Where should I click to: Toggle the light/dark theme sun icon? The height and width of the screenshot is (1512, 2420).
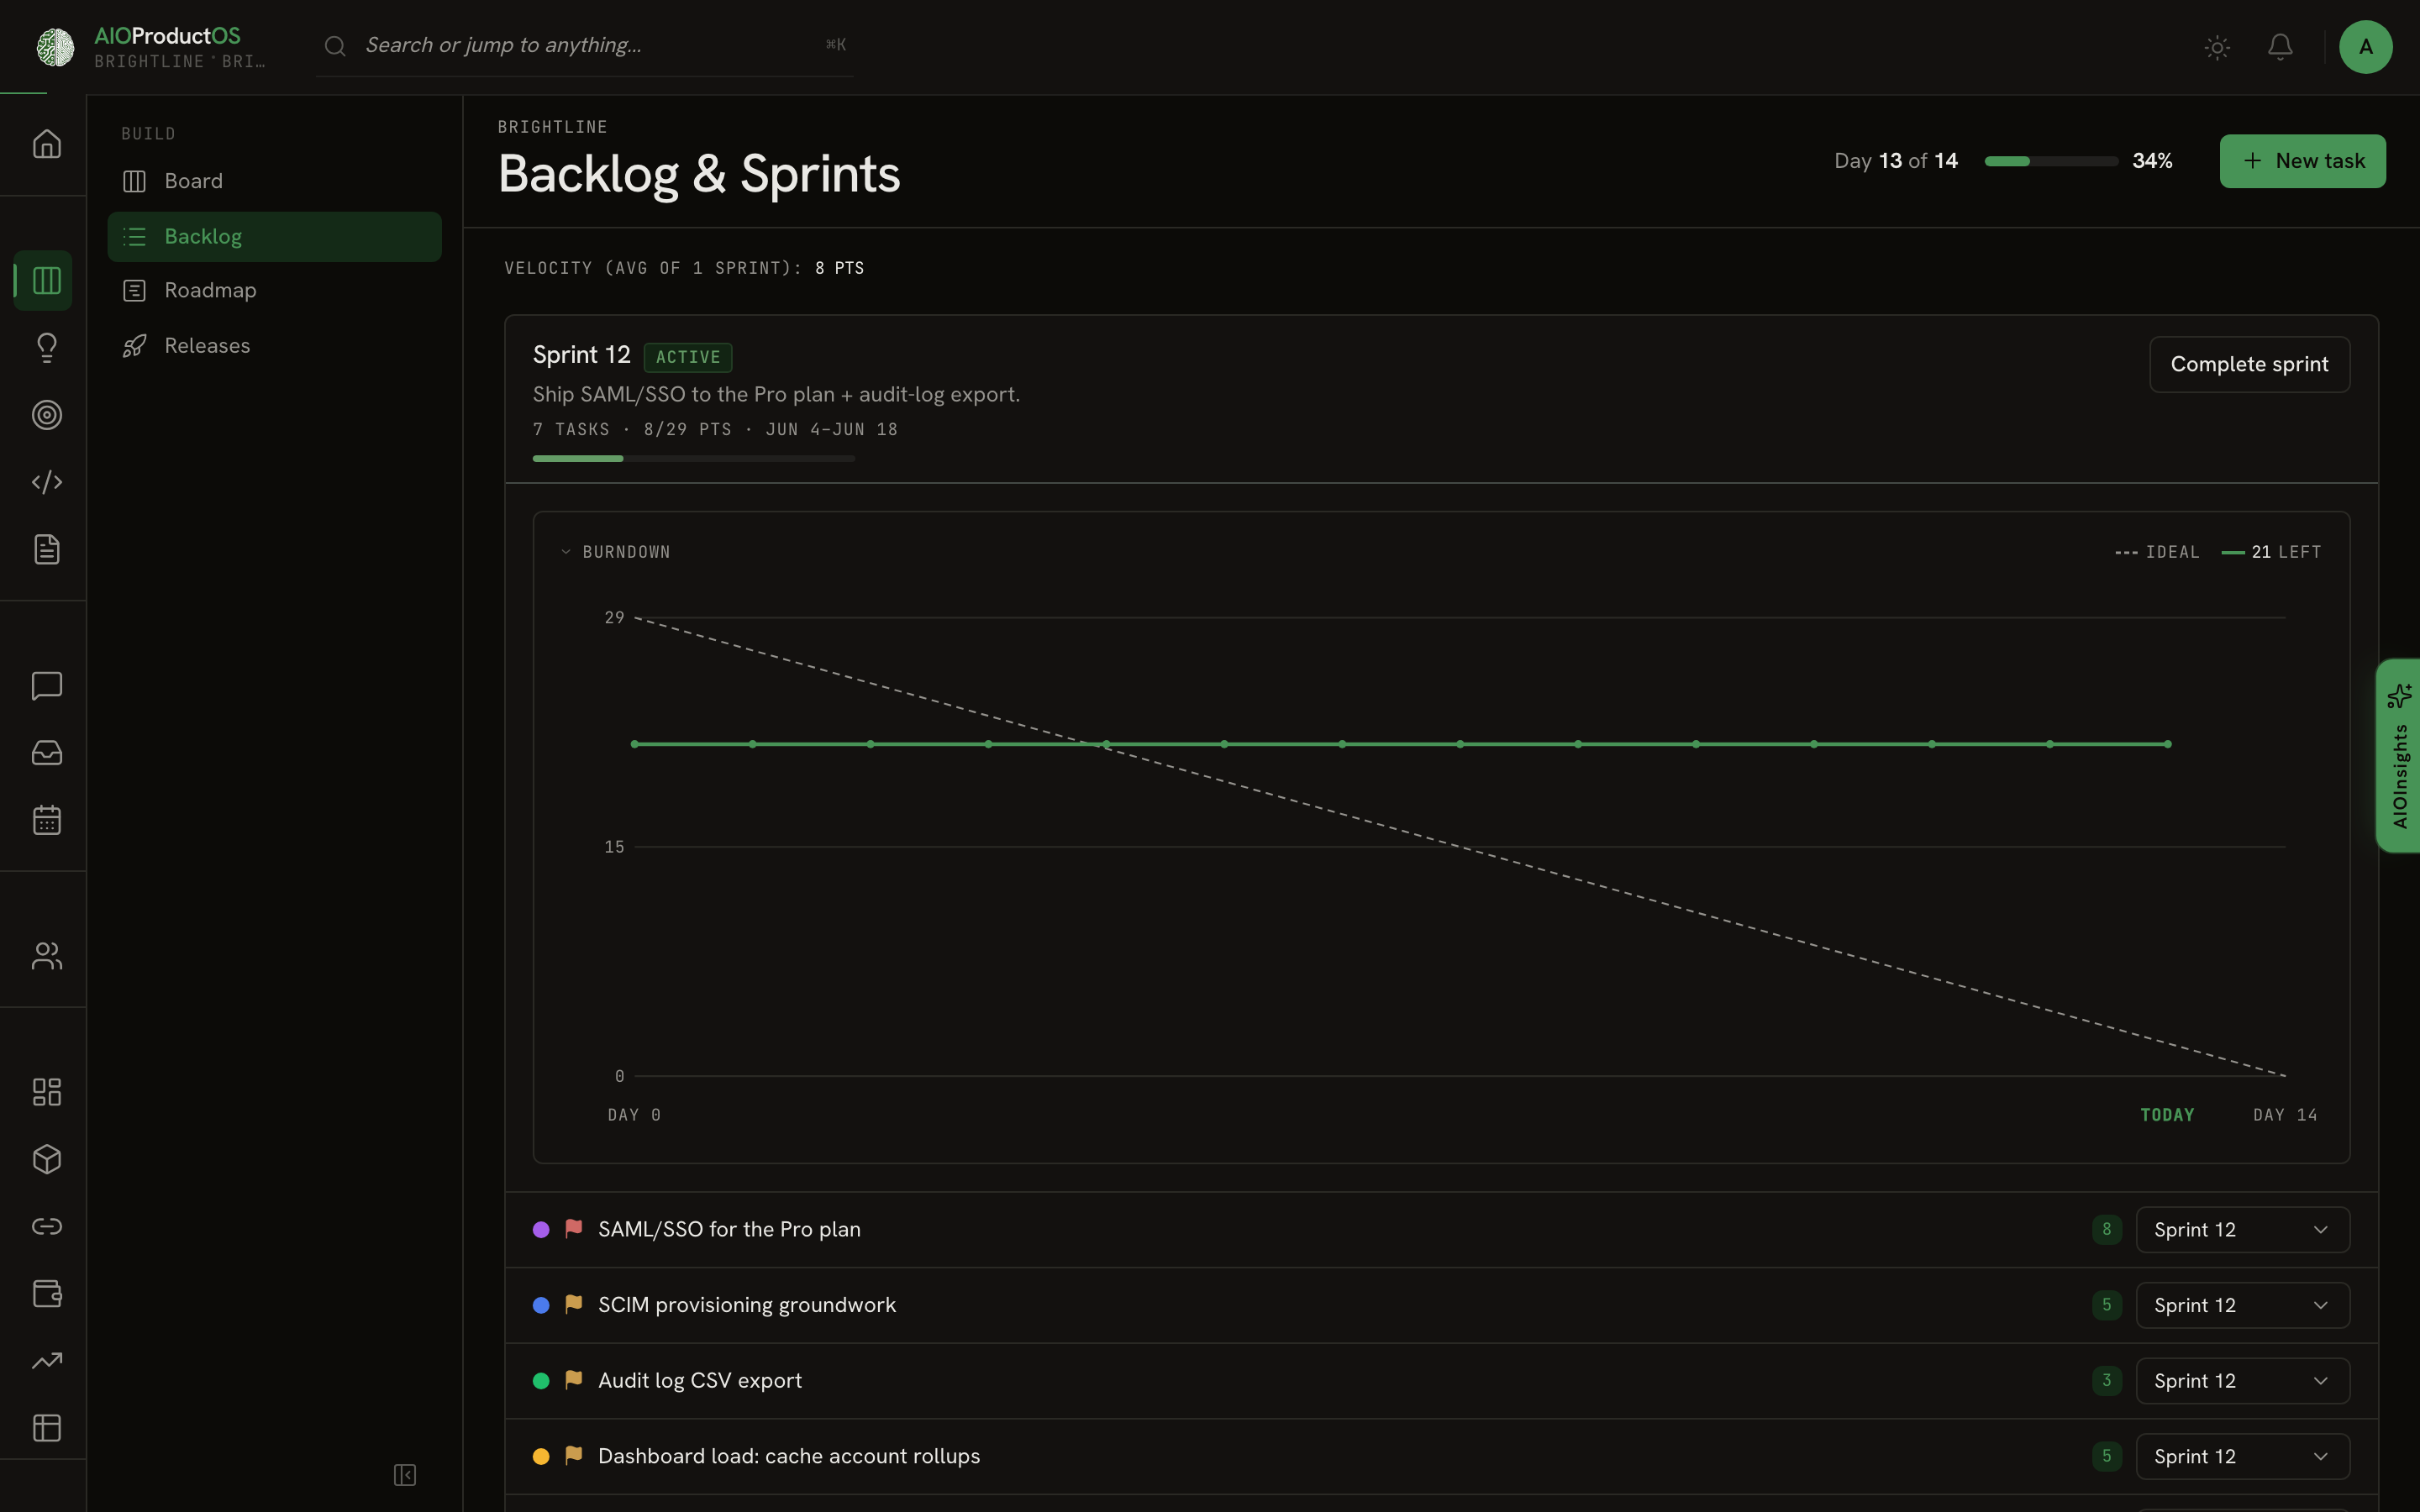coord(2217,47)
